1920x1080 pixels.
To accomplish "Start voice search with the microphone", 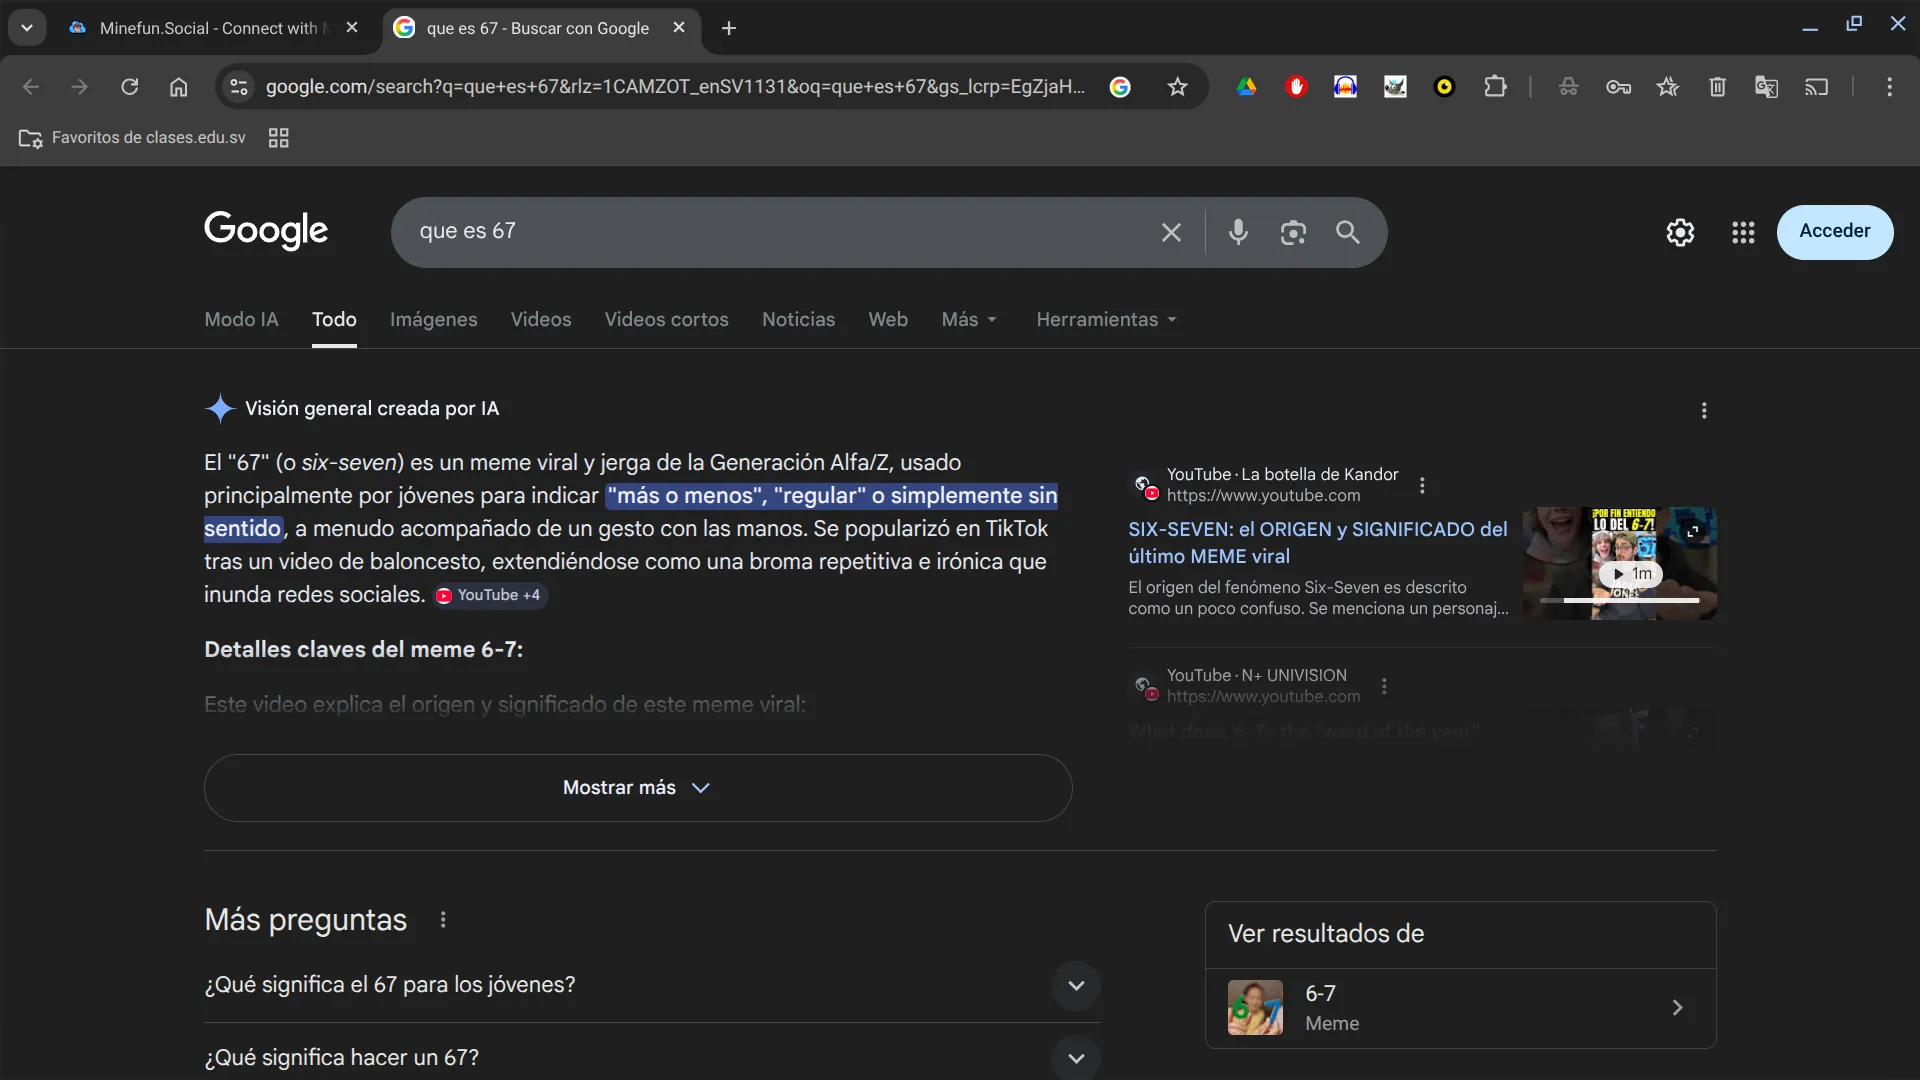I will coord(1238,232).
